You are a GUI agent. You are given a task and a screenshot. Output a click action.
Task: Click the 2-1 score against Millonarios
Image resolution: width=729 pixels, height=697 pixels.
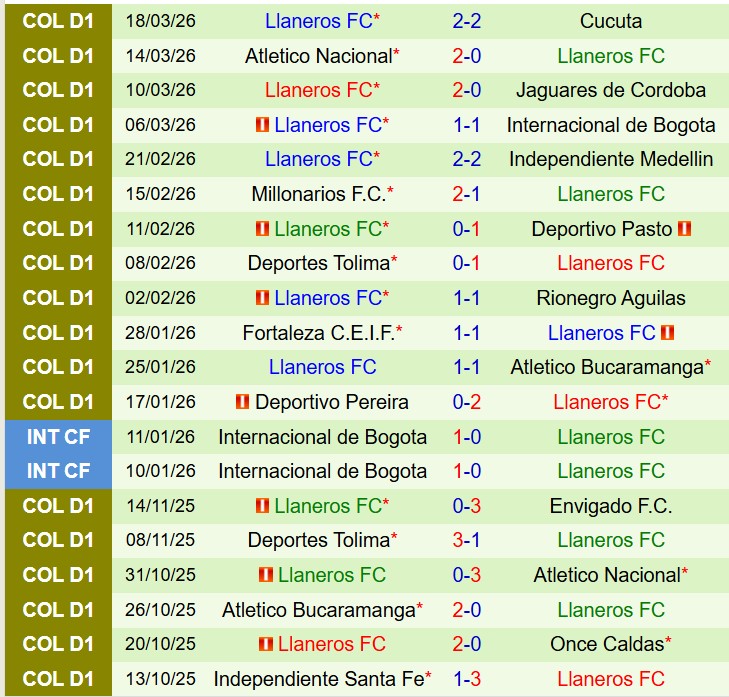[466, 194]
